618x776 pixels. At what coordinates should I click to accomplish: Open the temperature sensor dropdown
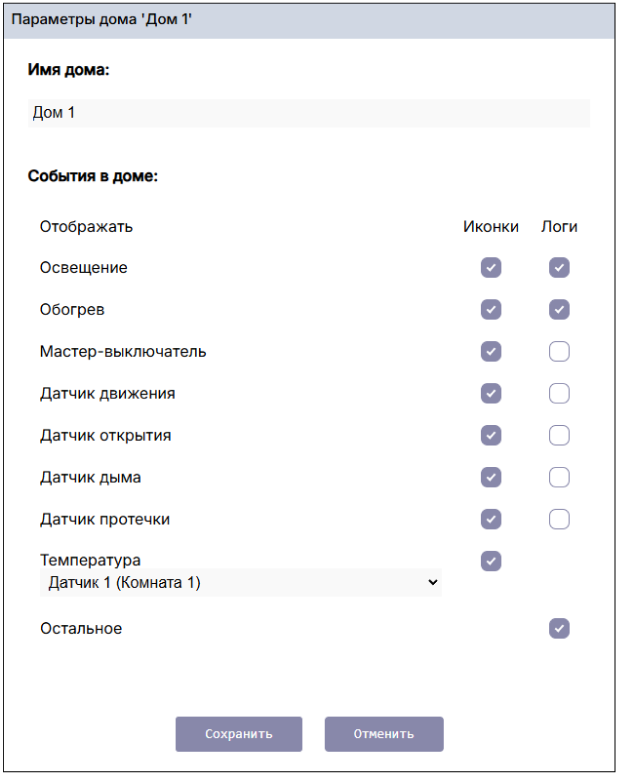[x=240, y=583]
